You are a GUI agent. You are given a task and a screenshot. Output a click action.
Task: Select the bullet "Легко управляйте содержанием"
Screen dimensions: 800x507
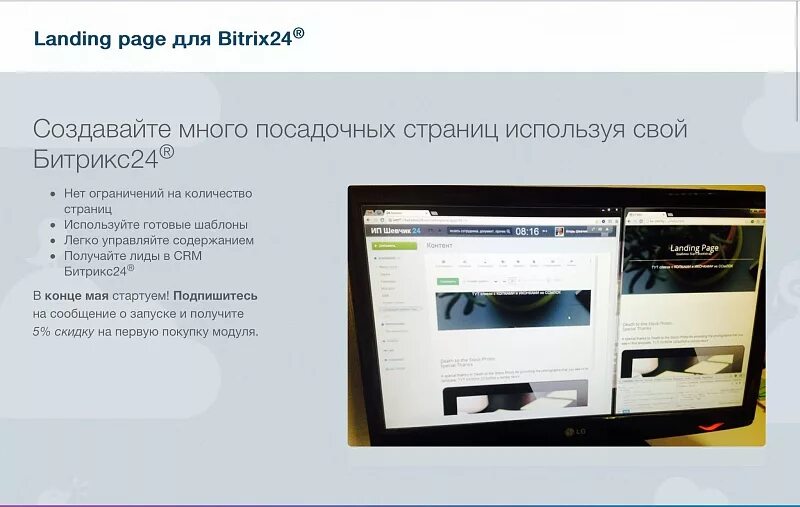point(159,240)
